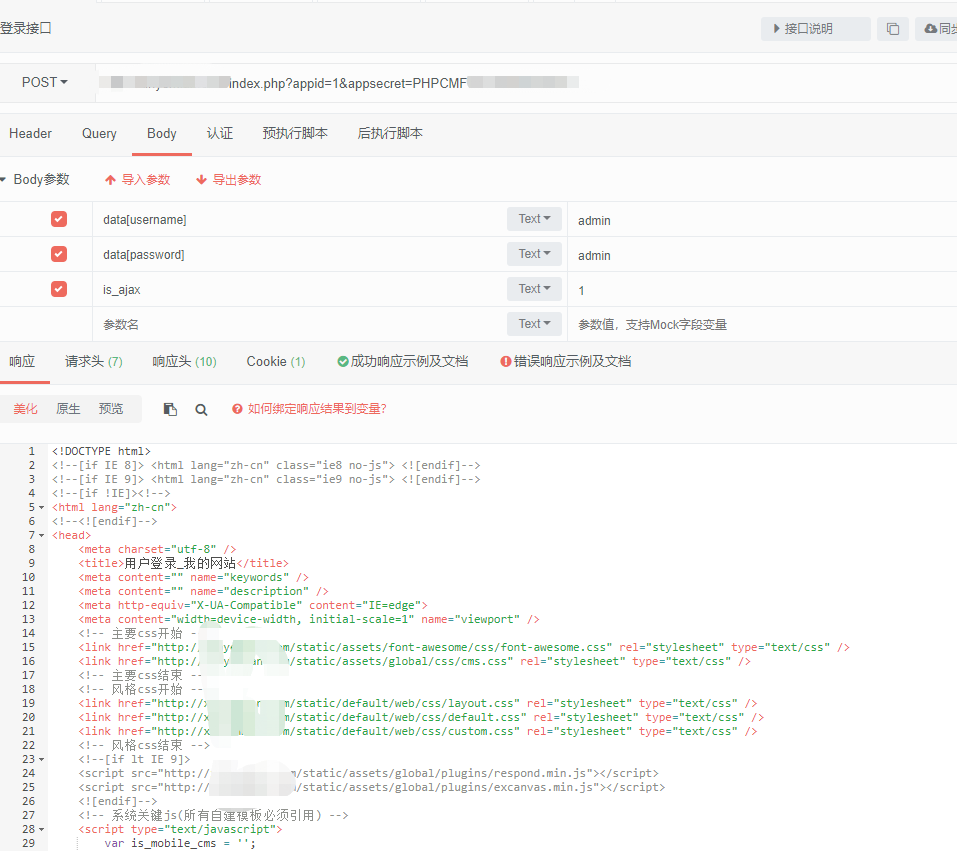
Task: Uncheck the data[username] parameter checkbox
Action: click(x=59, y=219)
